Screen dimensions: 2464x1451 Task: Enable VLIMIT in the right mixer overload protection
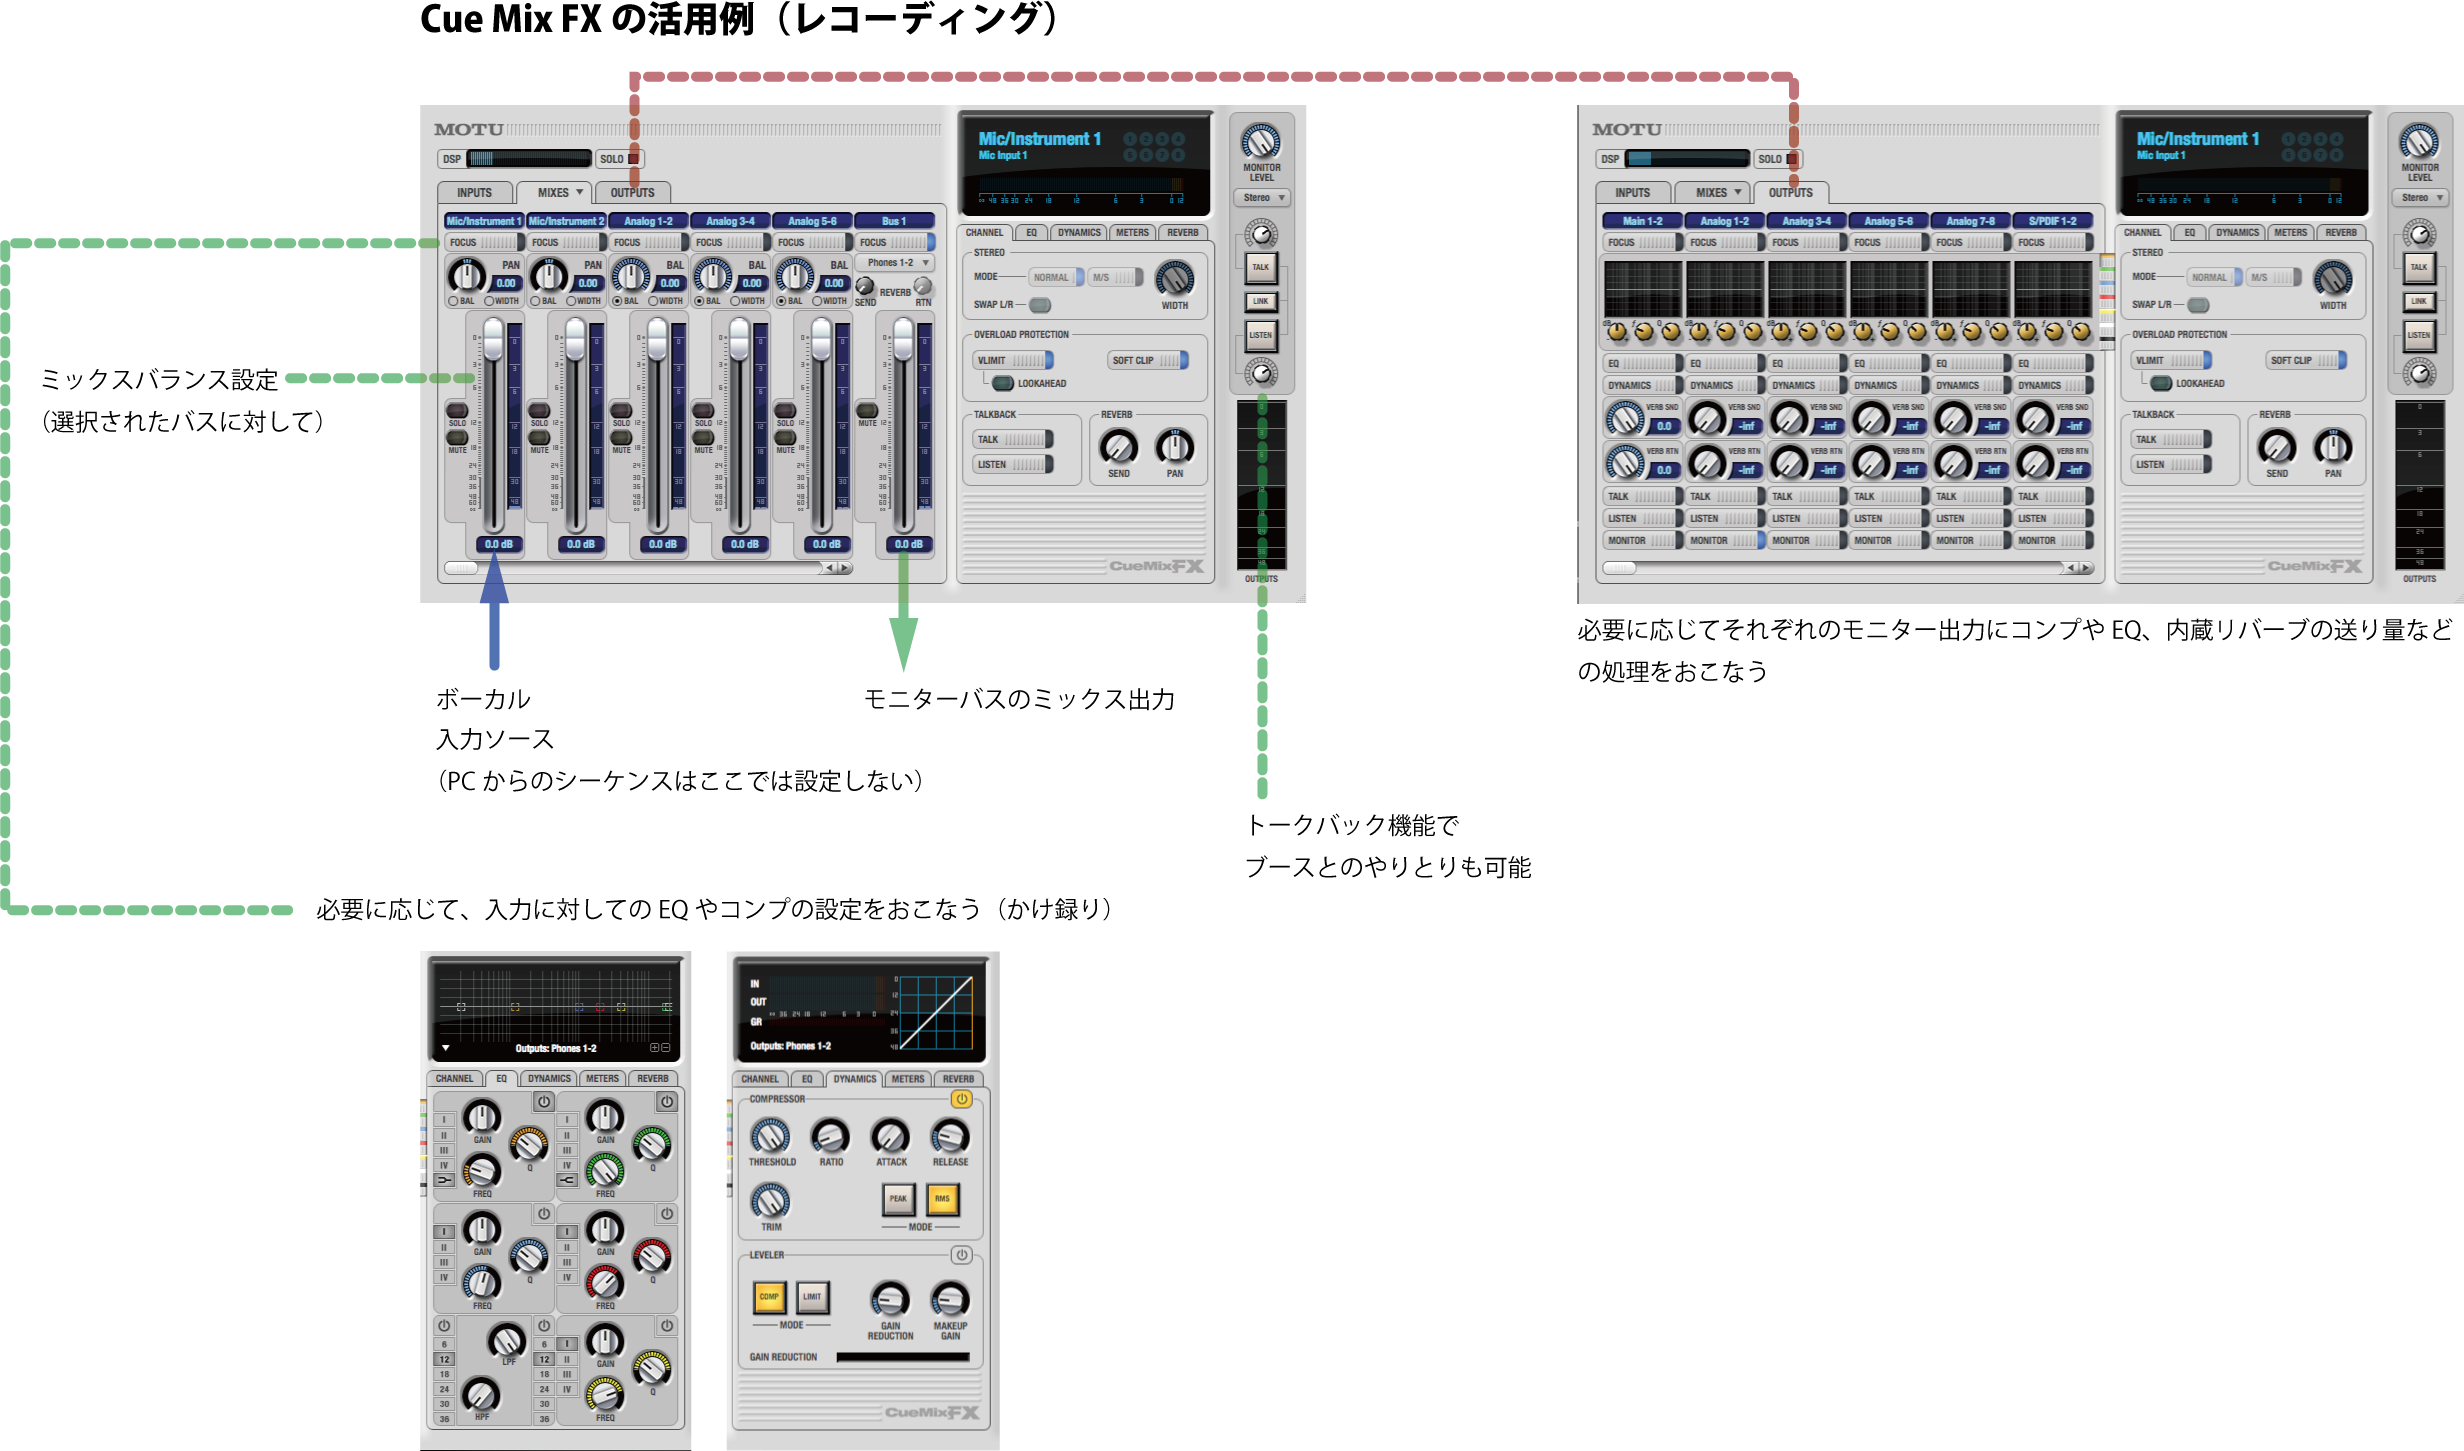(x=2172, y=360)
